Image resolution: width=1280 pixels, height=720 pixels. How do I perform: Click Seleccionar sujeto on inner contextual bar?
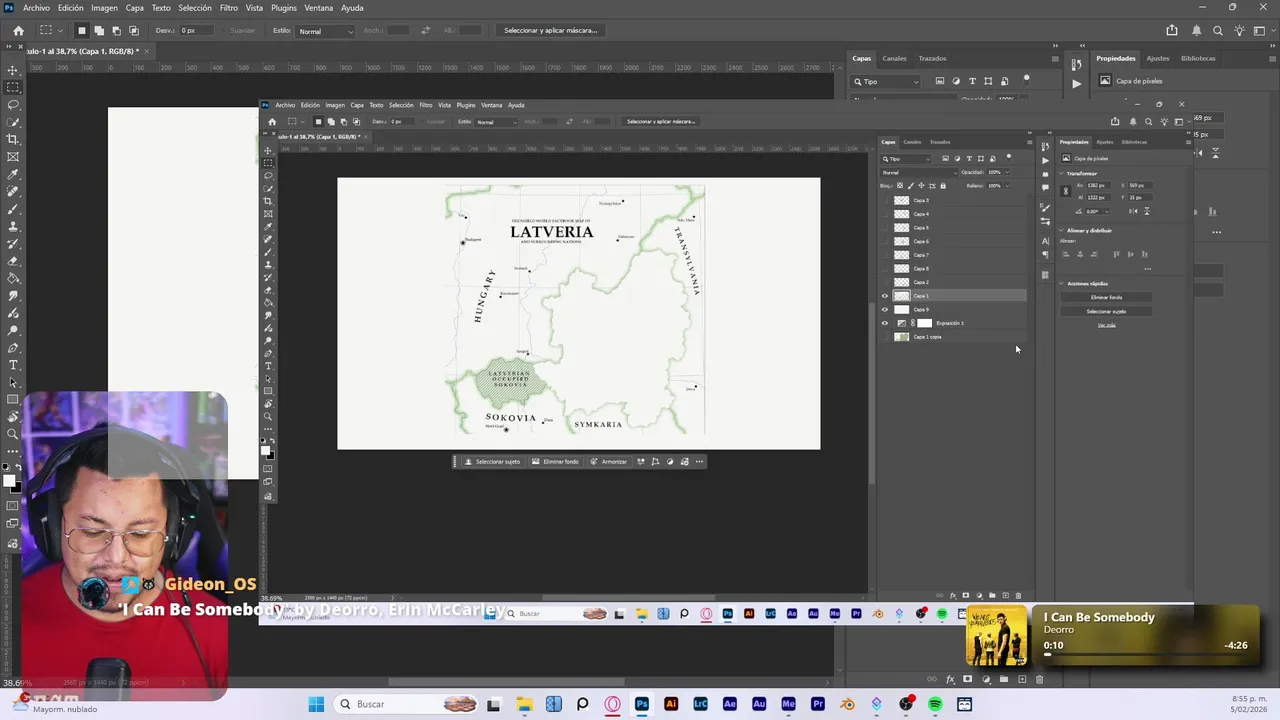(492, 462)
